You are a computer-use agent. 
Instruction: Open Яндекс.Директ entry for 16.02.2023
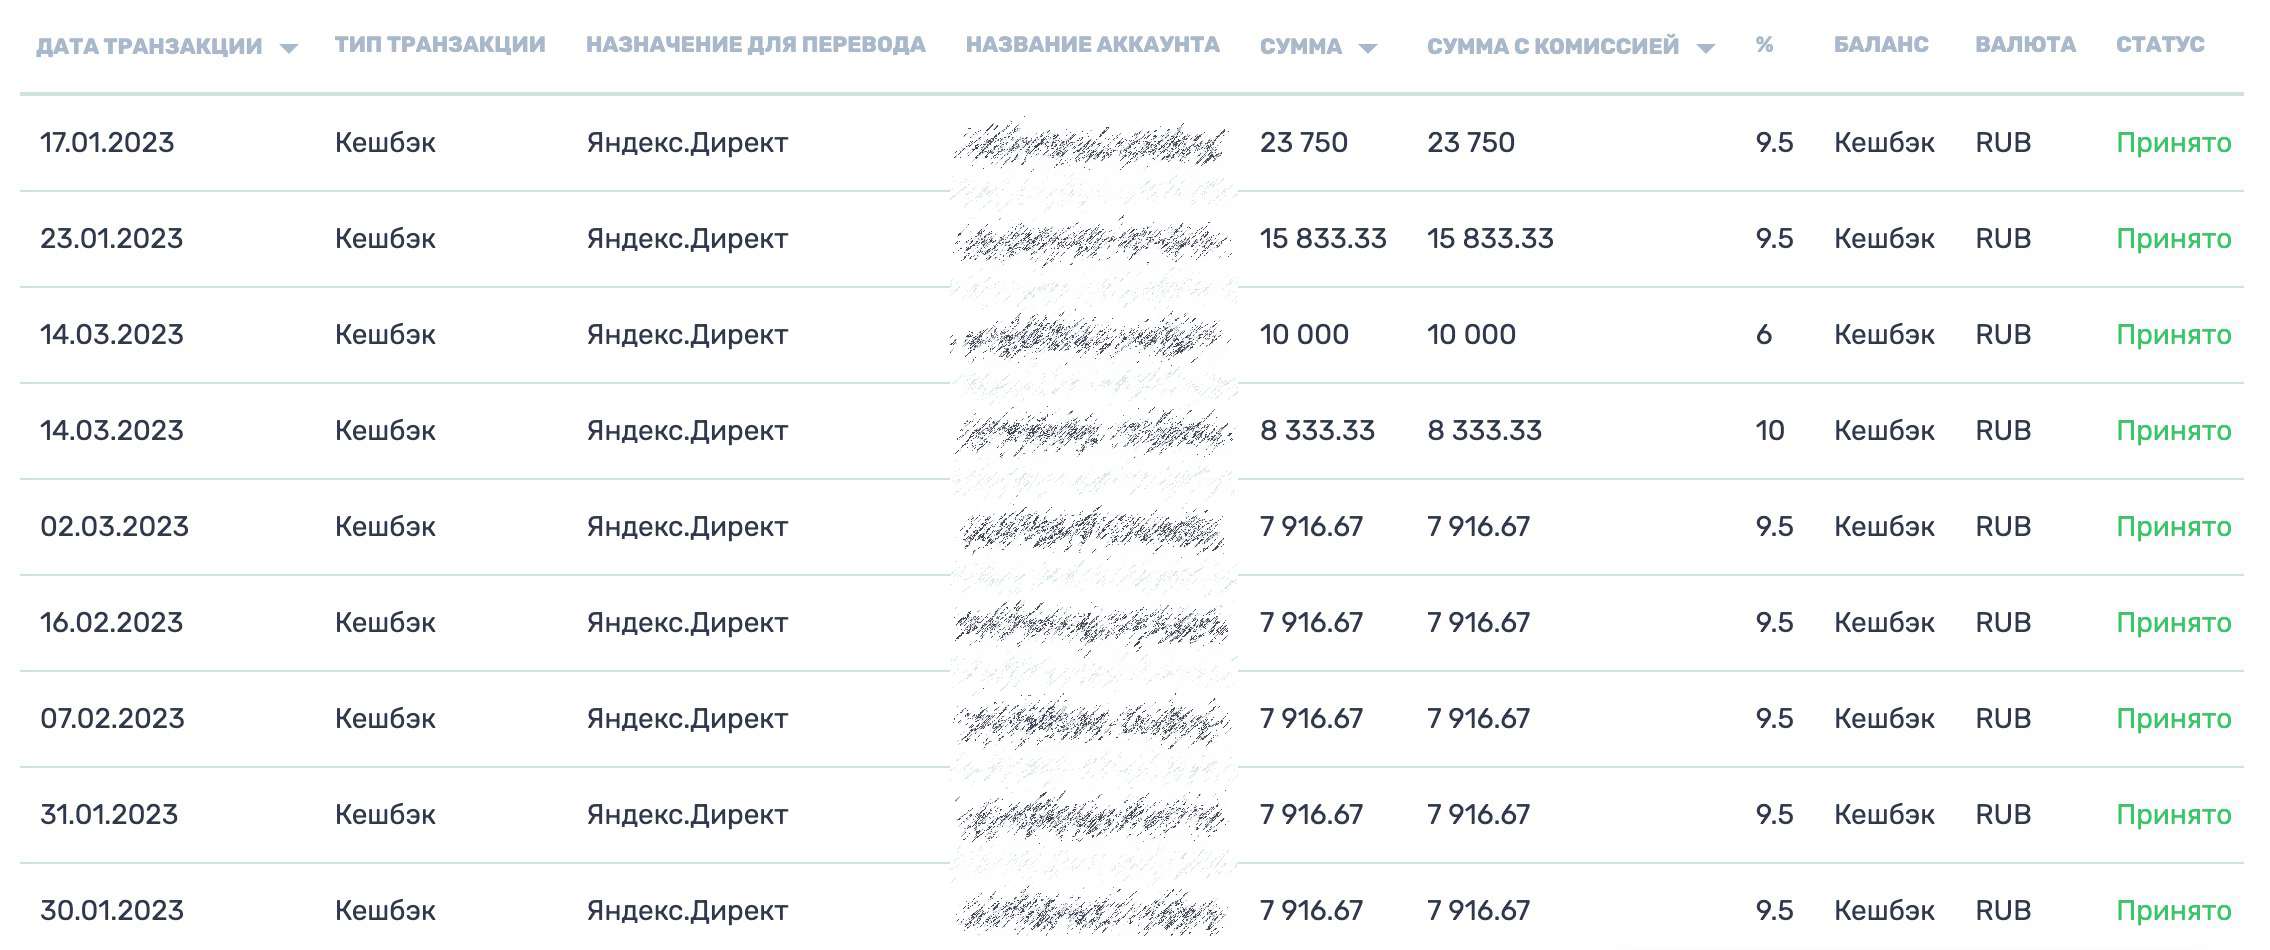pyautogui.click(x=687, y=623)
